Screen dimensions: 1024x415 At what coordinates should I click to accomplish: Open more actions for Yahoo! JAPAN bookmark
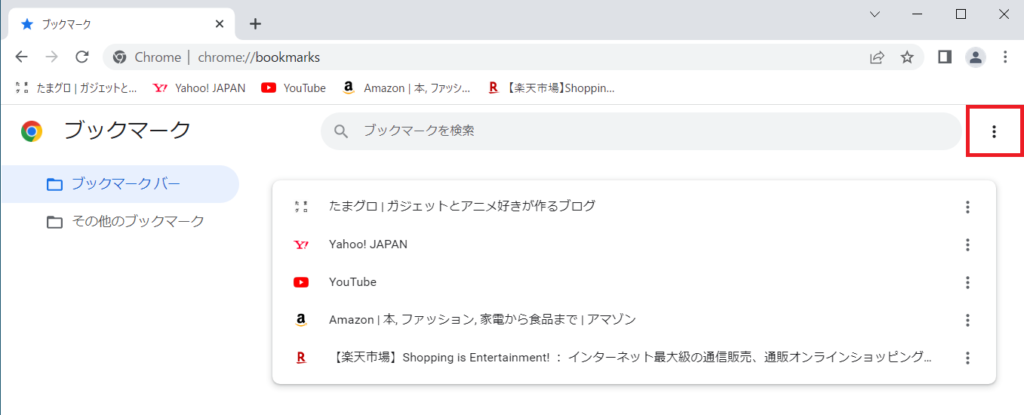click(967, 244)
